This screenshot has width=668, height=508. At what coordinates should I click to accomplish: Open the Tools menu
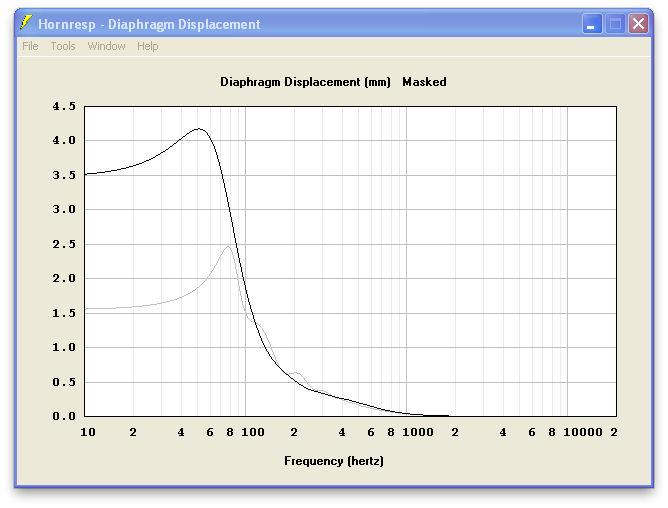pyautogui.click(x=63, y=46)
